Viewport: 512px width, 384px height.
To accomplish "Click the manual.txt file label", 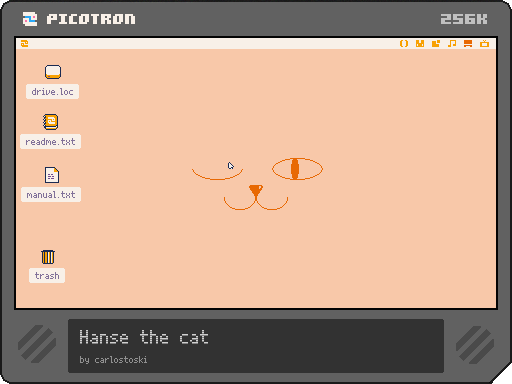I will pos(51,194).
